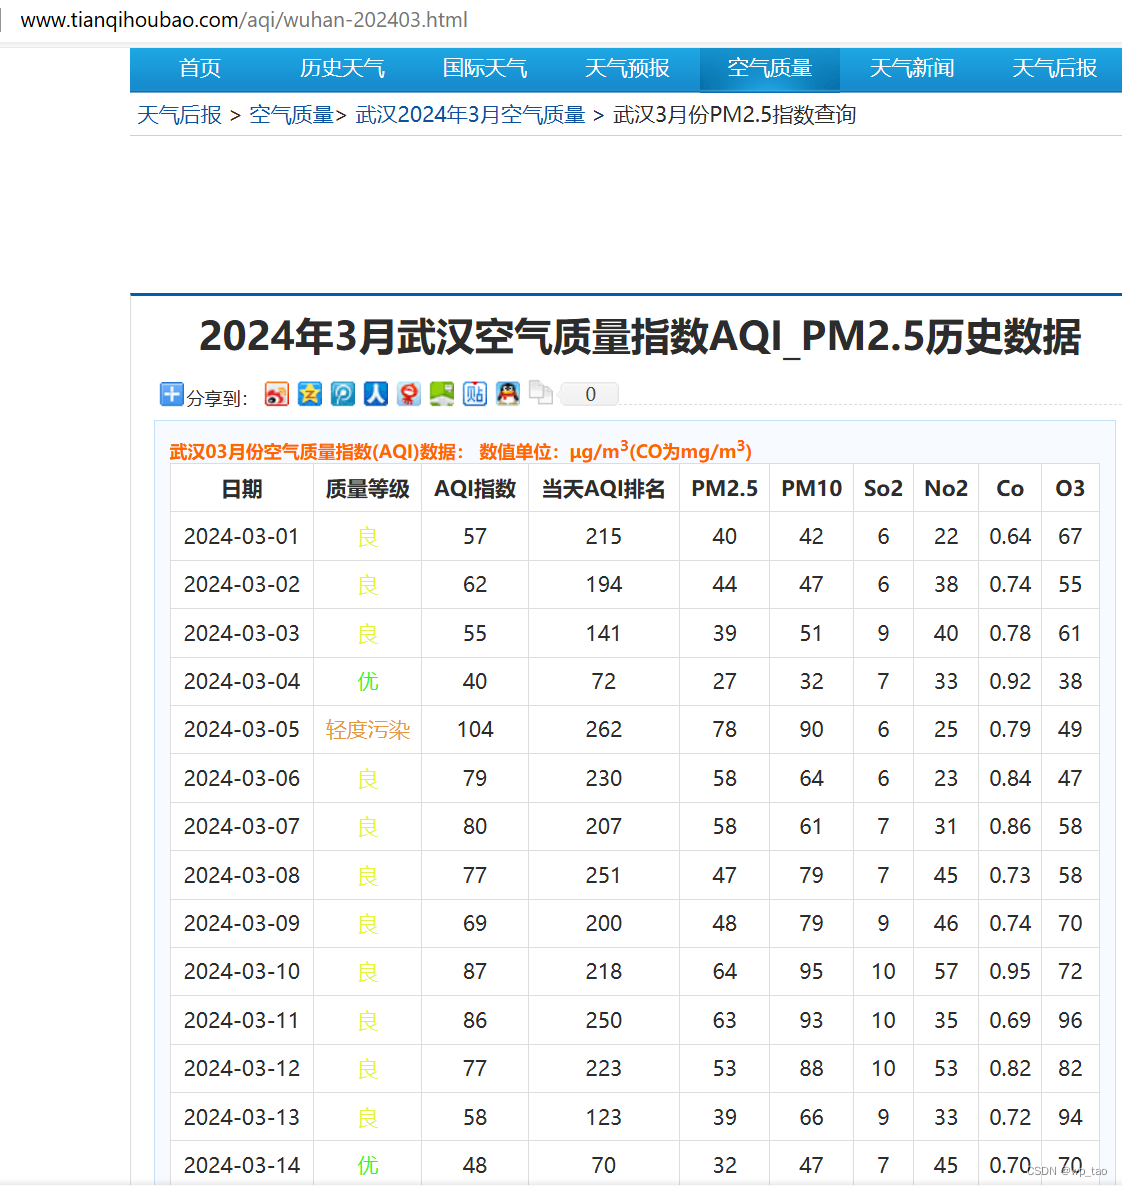Click the O3 value 96
The image size is (1122, 1186).
(1070, 1020)
